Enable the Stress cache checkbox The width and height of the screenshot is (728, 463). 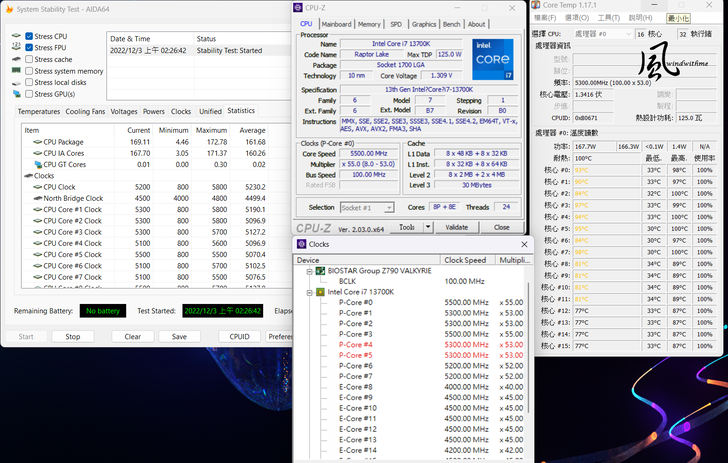[x=28, y=60]
